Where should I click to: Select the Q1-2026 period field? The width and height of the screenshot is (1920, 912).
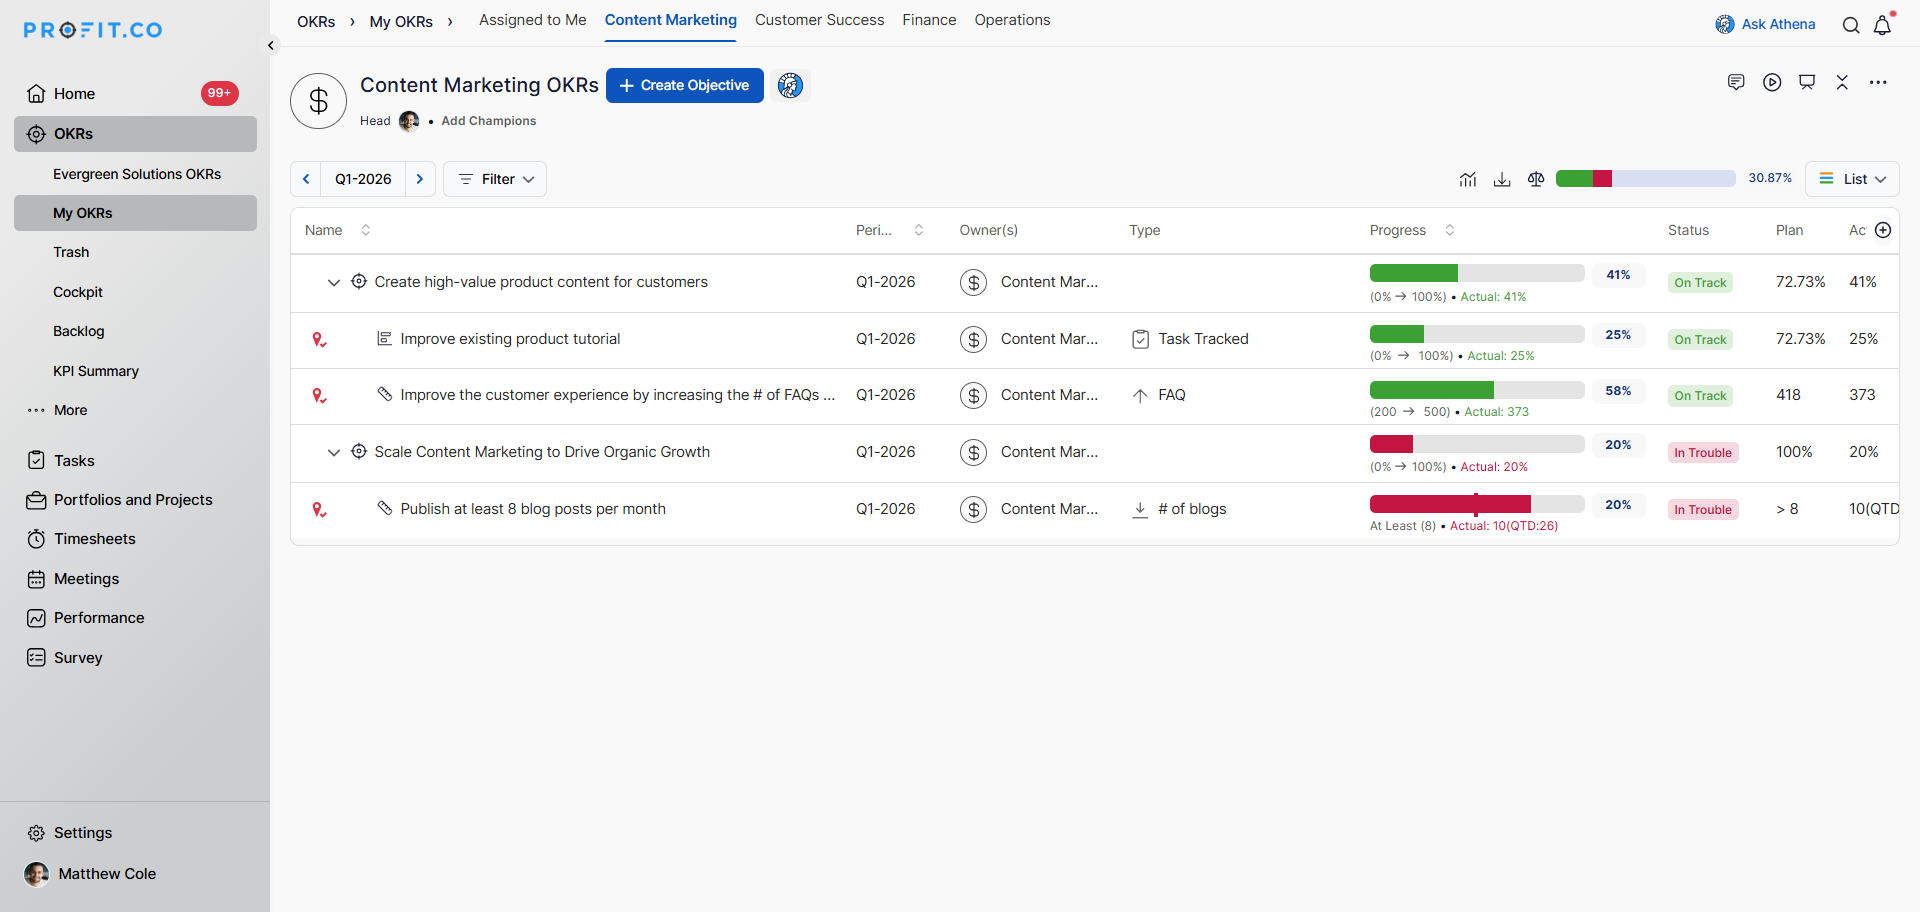[363, 179]
